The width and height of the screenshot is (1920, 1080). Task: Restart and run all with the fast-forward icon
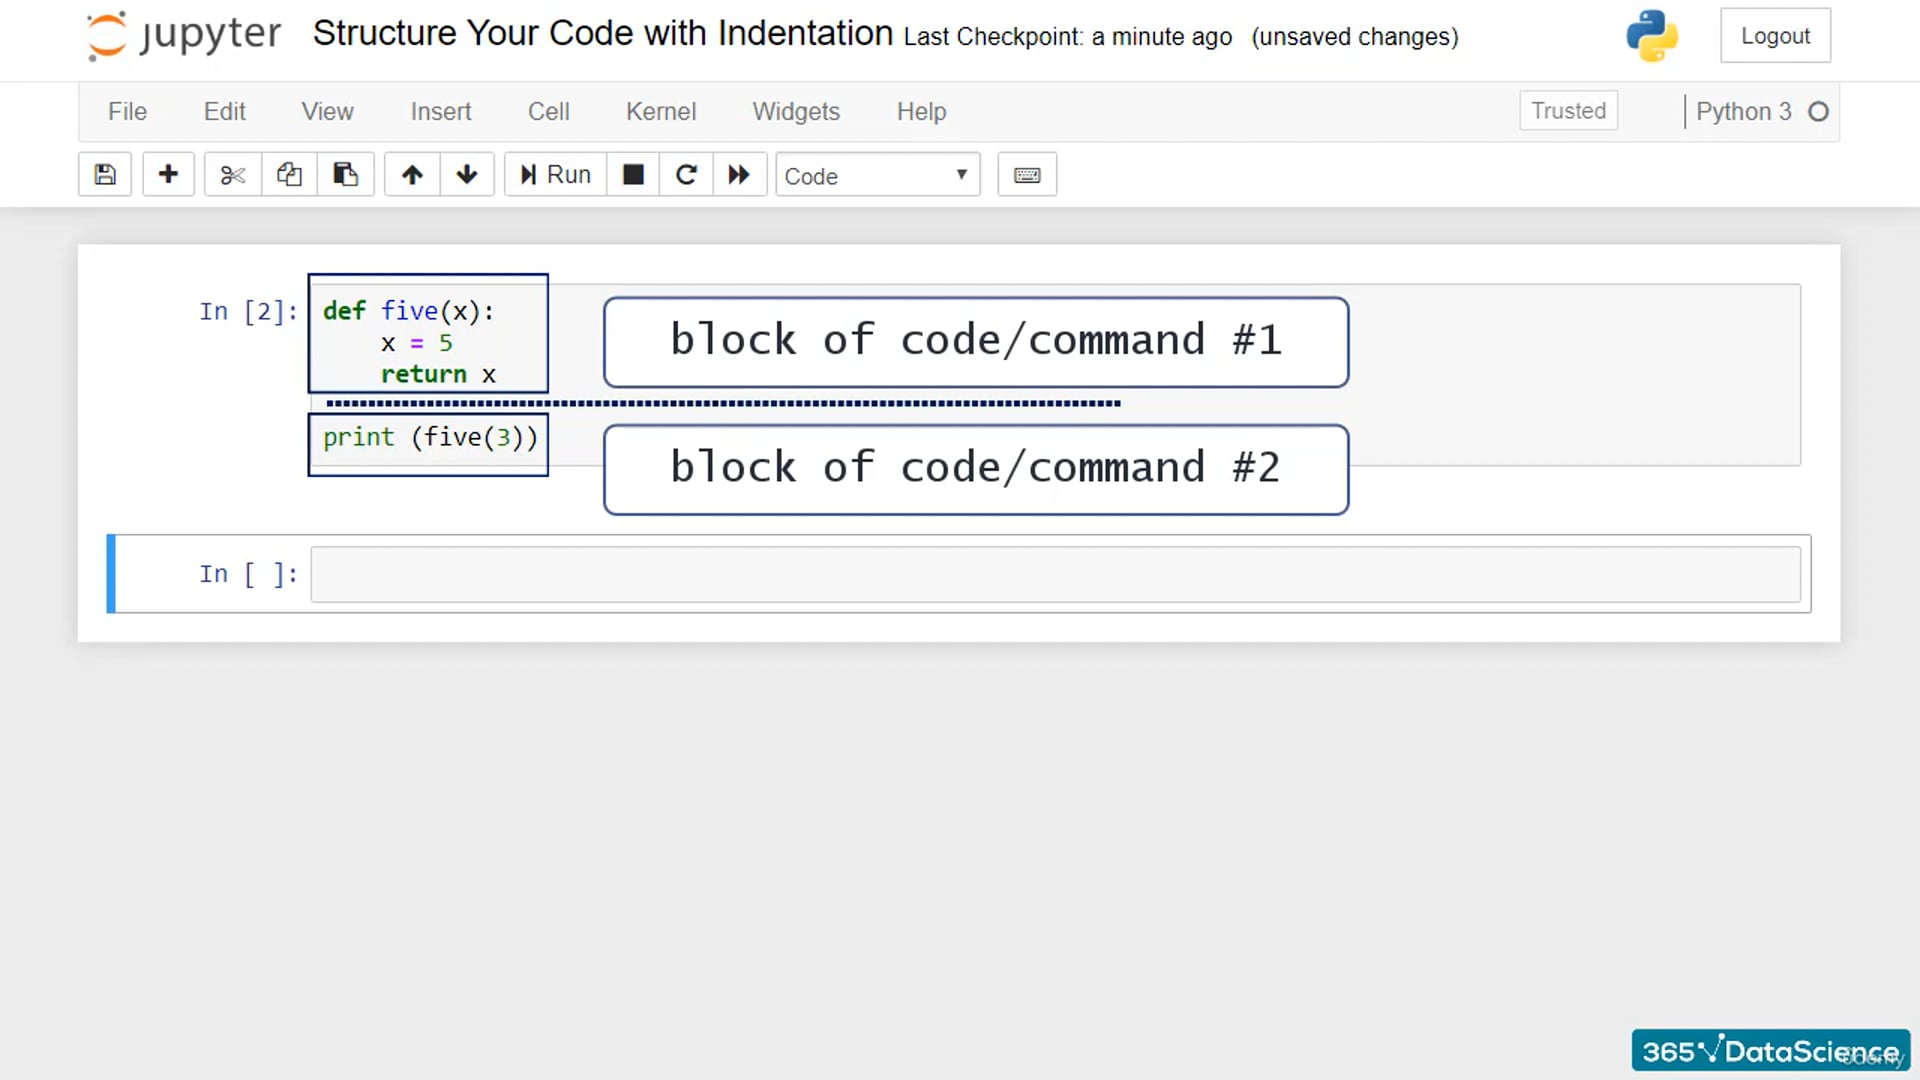click(x=739, y=175)
